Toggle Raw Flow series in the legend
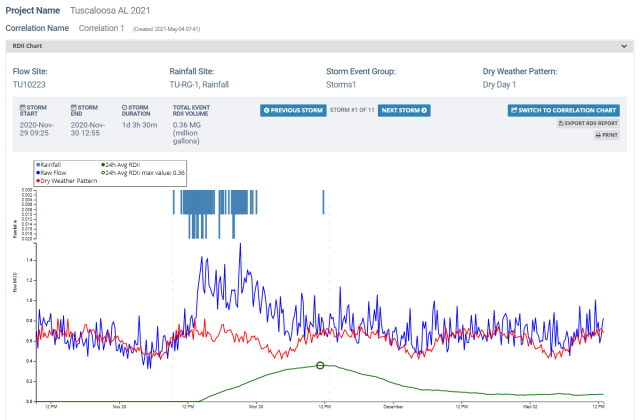640x420 pixels. pos(51,173)
